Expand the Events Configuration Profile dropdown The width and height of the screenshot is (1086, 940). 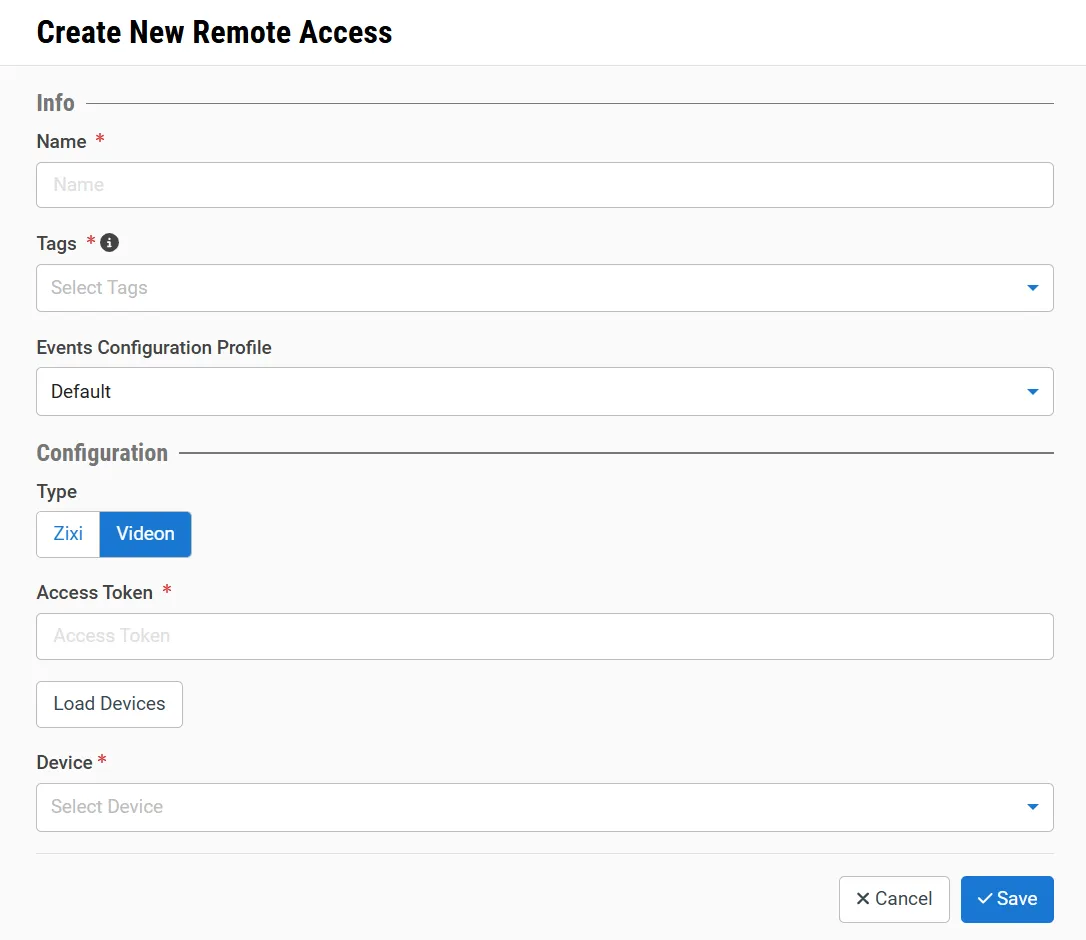(544, 391)
